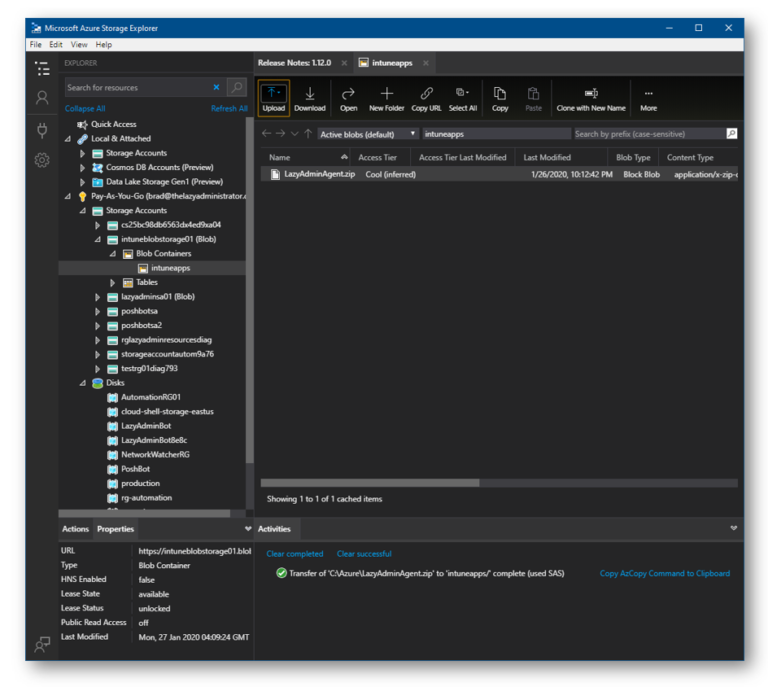Collapse the intuneblobstorage01 (Blob) node
Screen dimensions: 768x687
pos(97,239)
